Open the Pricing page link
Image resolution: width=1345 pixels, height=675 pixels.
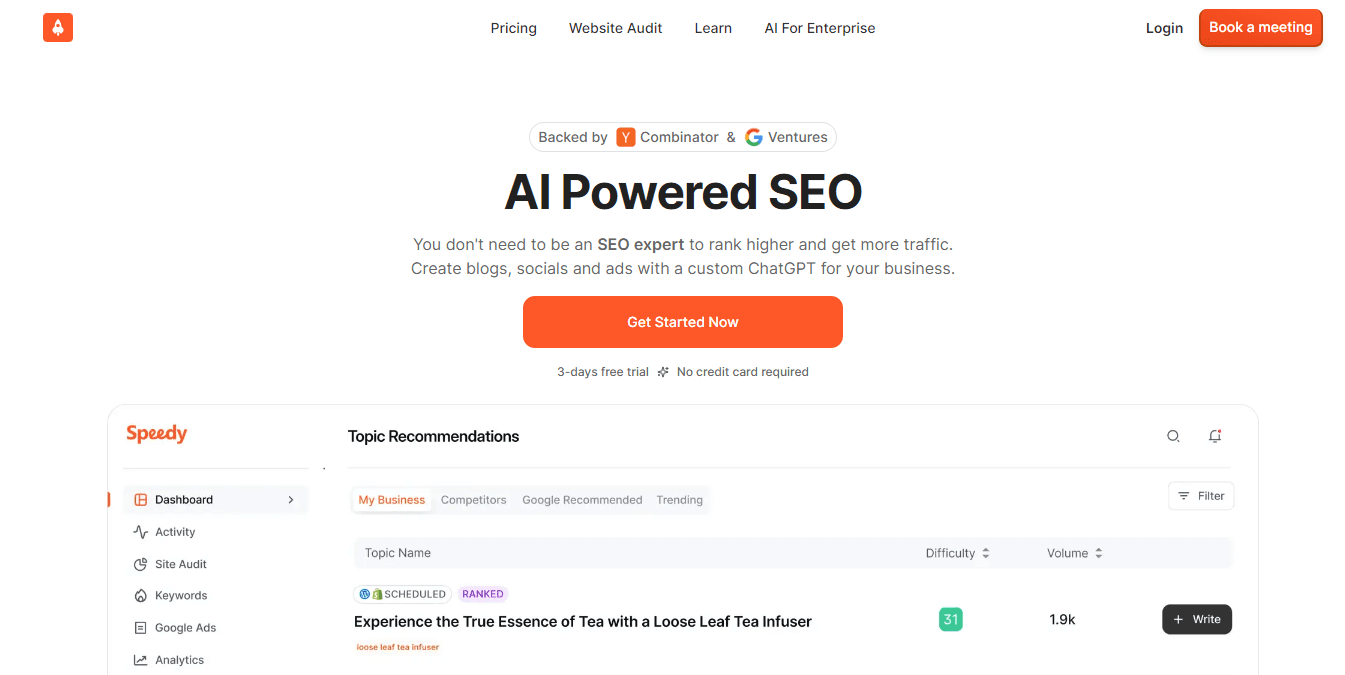point(514,28)
